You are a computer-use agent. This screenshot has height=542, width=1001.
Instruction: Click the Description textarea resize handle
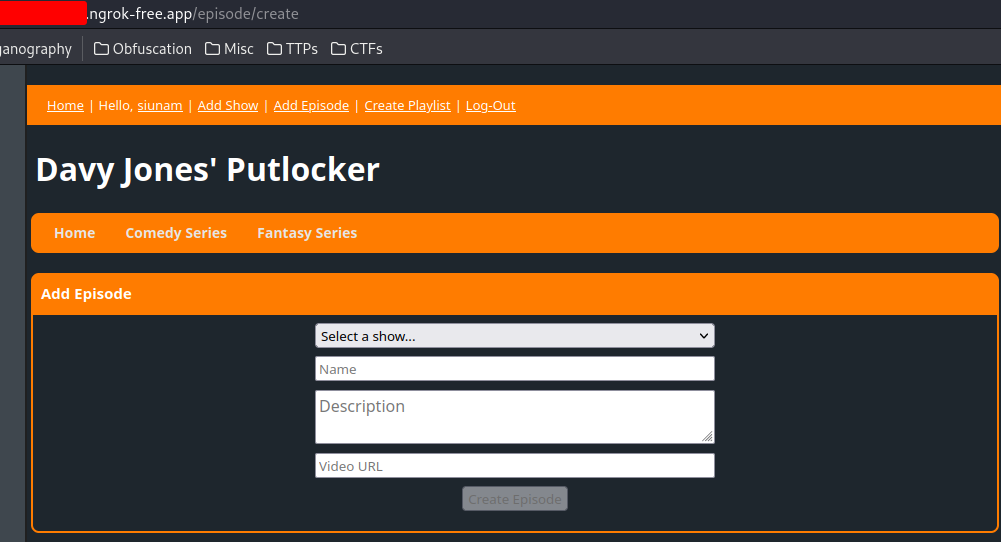(x=707, y=437)
